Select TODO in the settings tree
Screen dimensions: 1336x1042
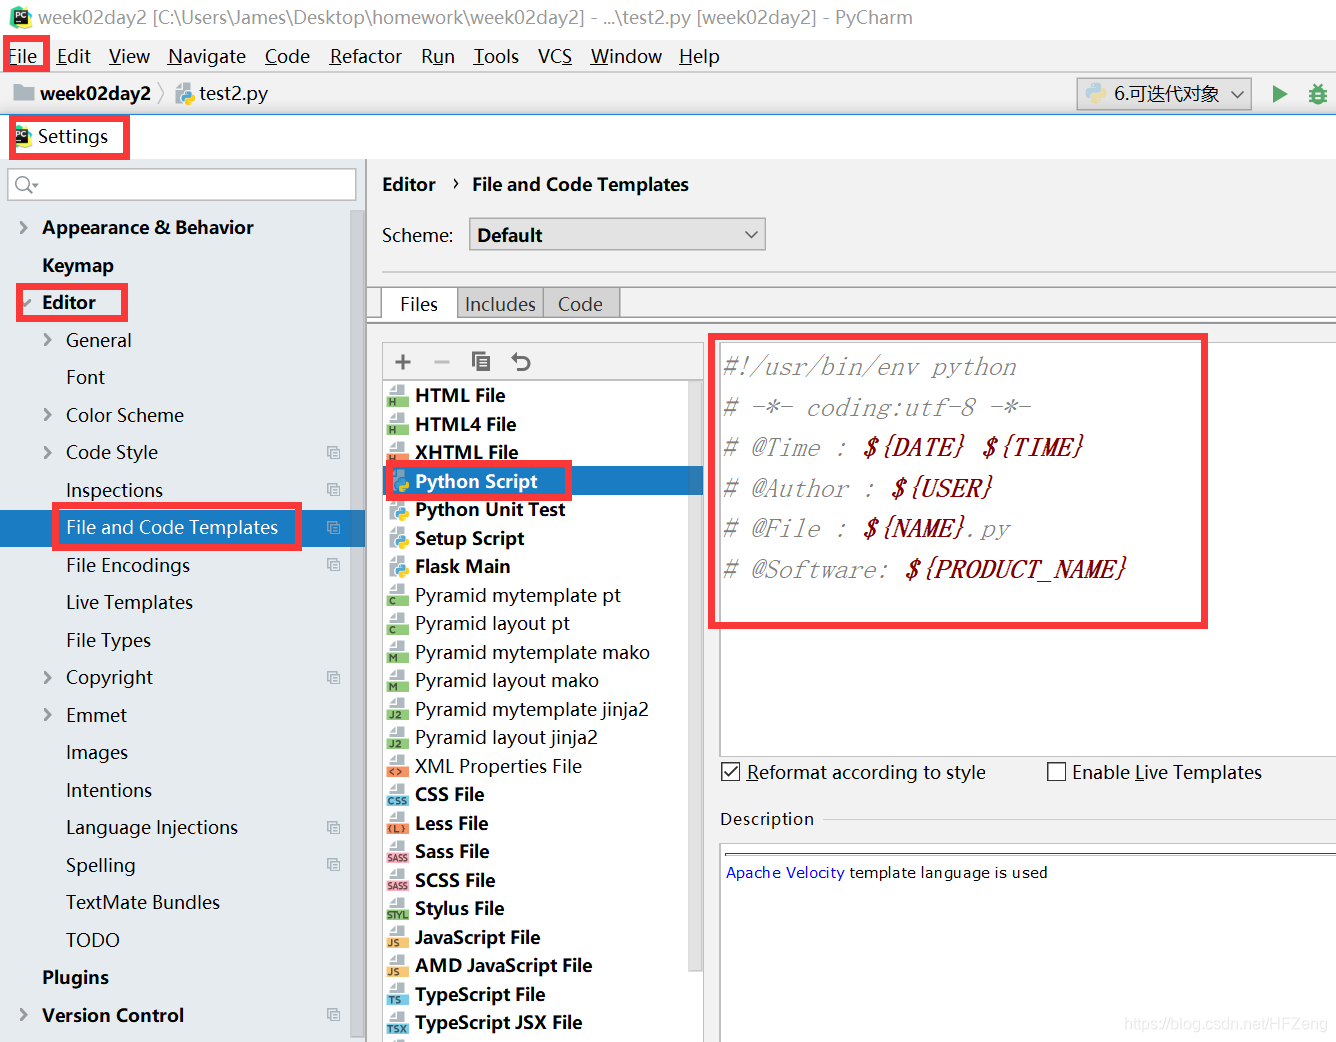click(92, 941)
